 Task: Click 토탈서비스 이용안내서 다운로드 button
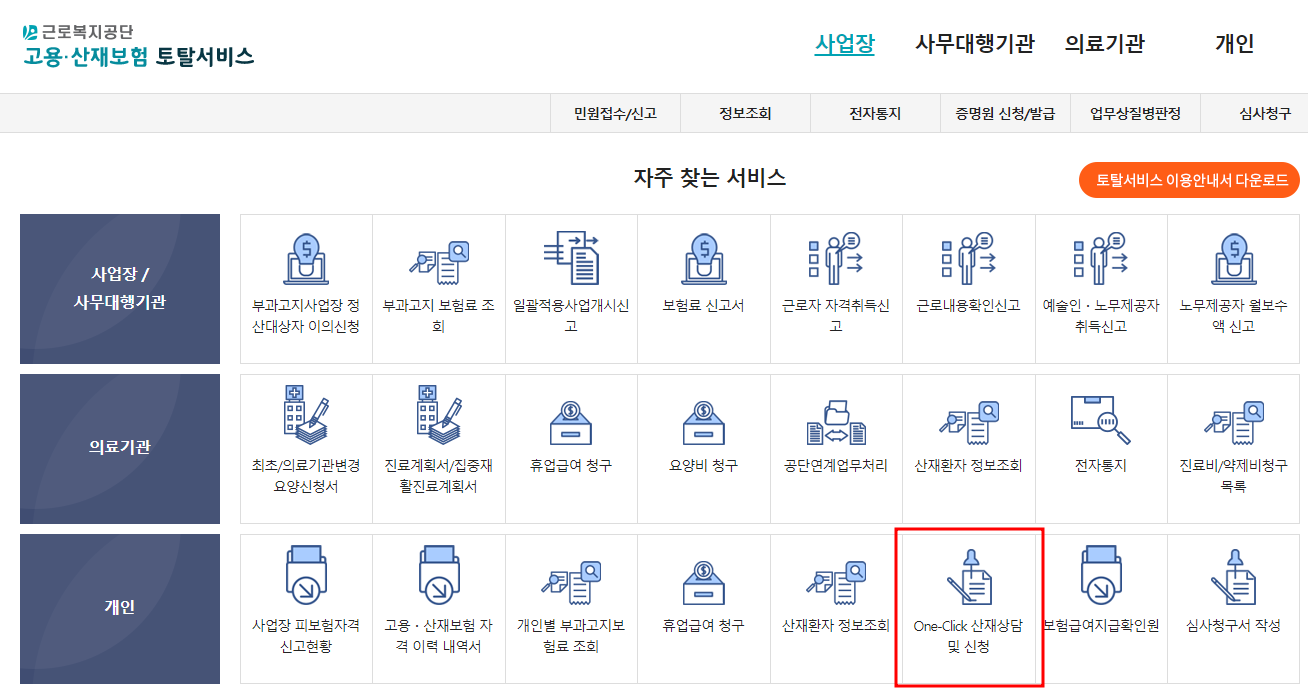[x=1189, y=180]
